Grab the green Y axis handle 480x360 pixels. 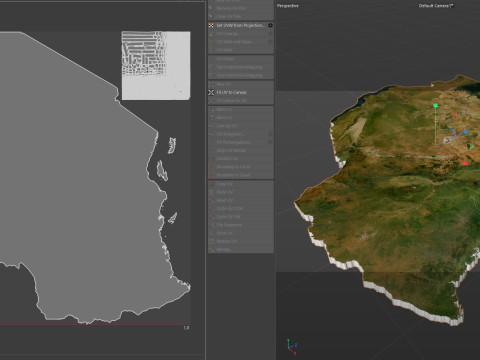[435, 106]
